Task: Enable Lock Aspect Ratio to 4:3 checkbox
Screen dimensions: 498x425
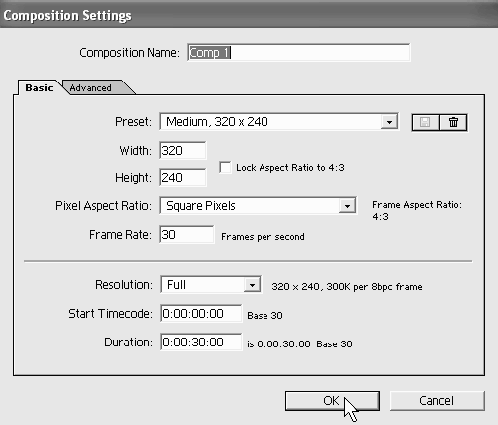Action: (225, 167)
